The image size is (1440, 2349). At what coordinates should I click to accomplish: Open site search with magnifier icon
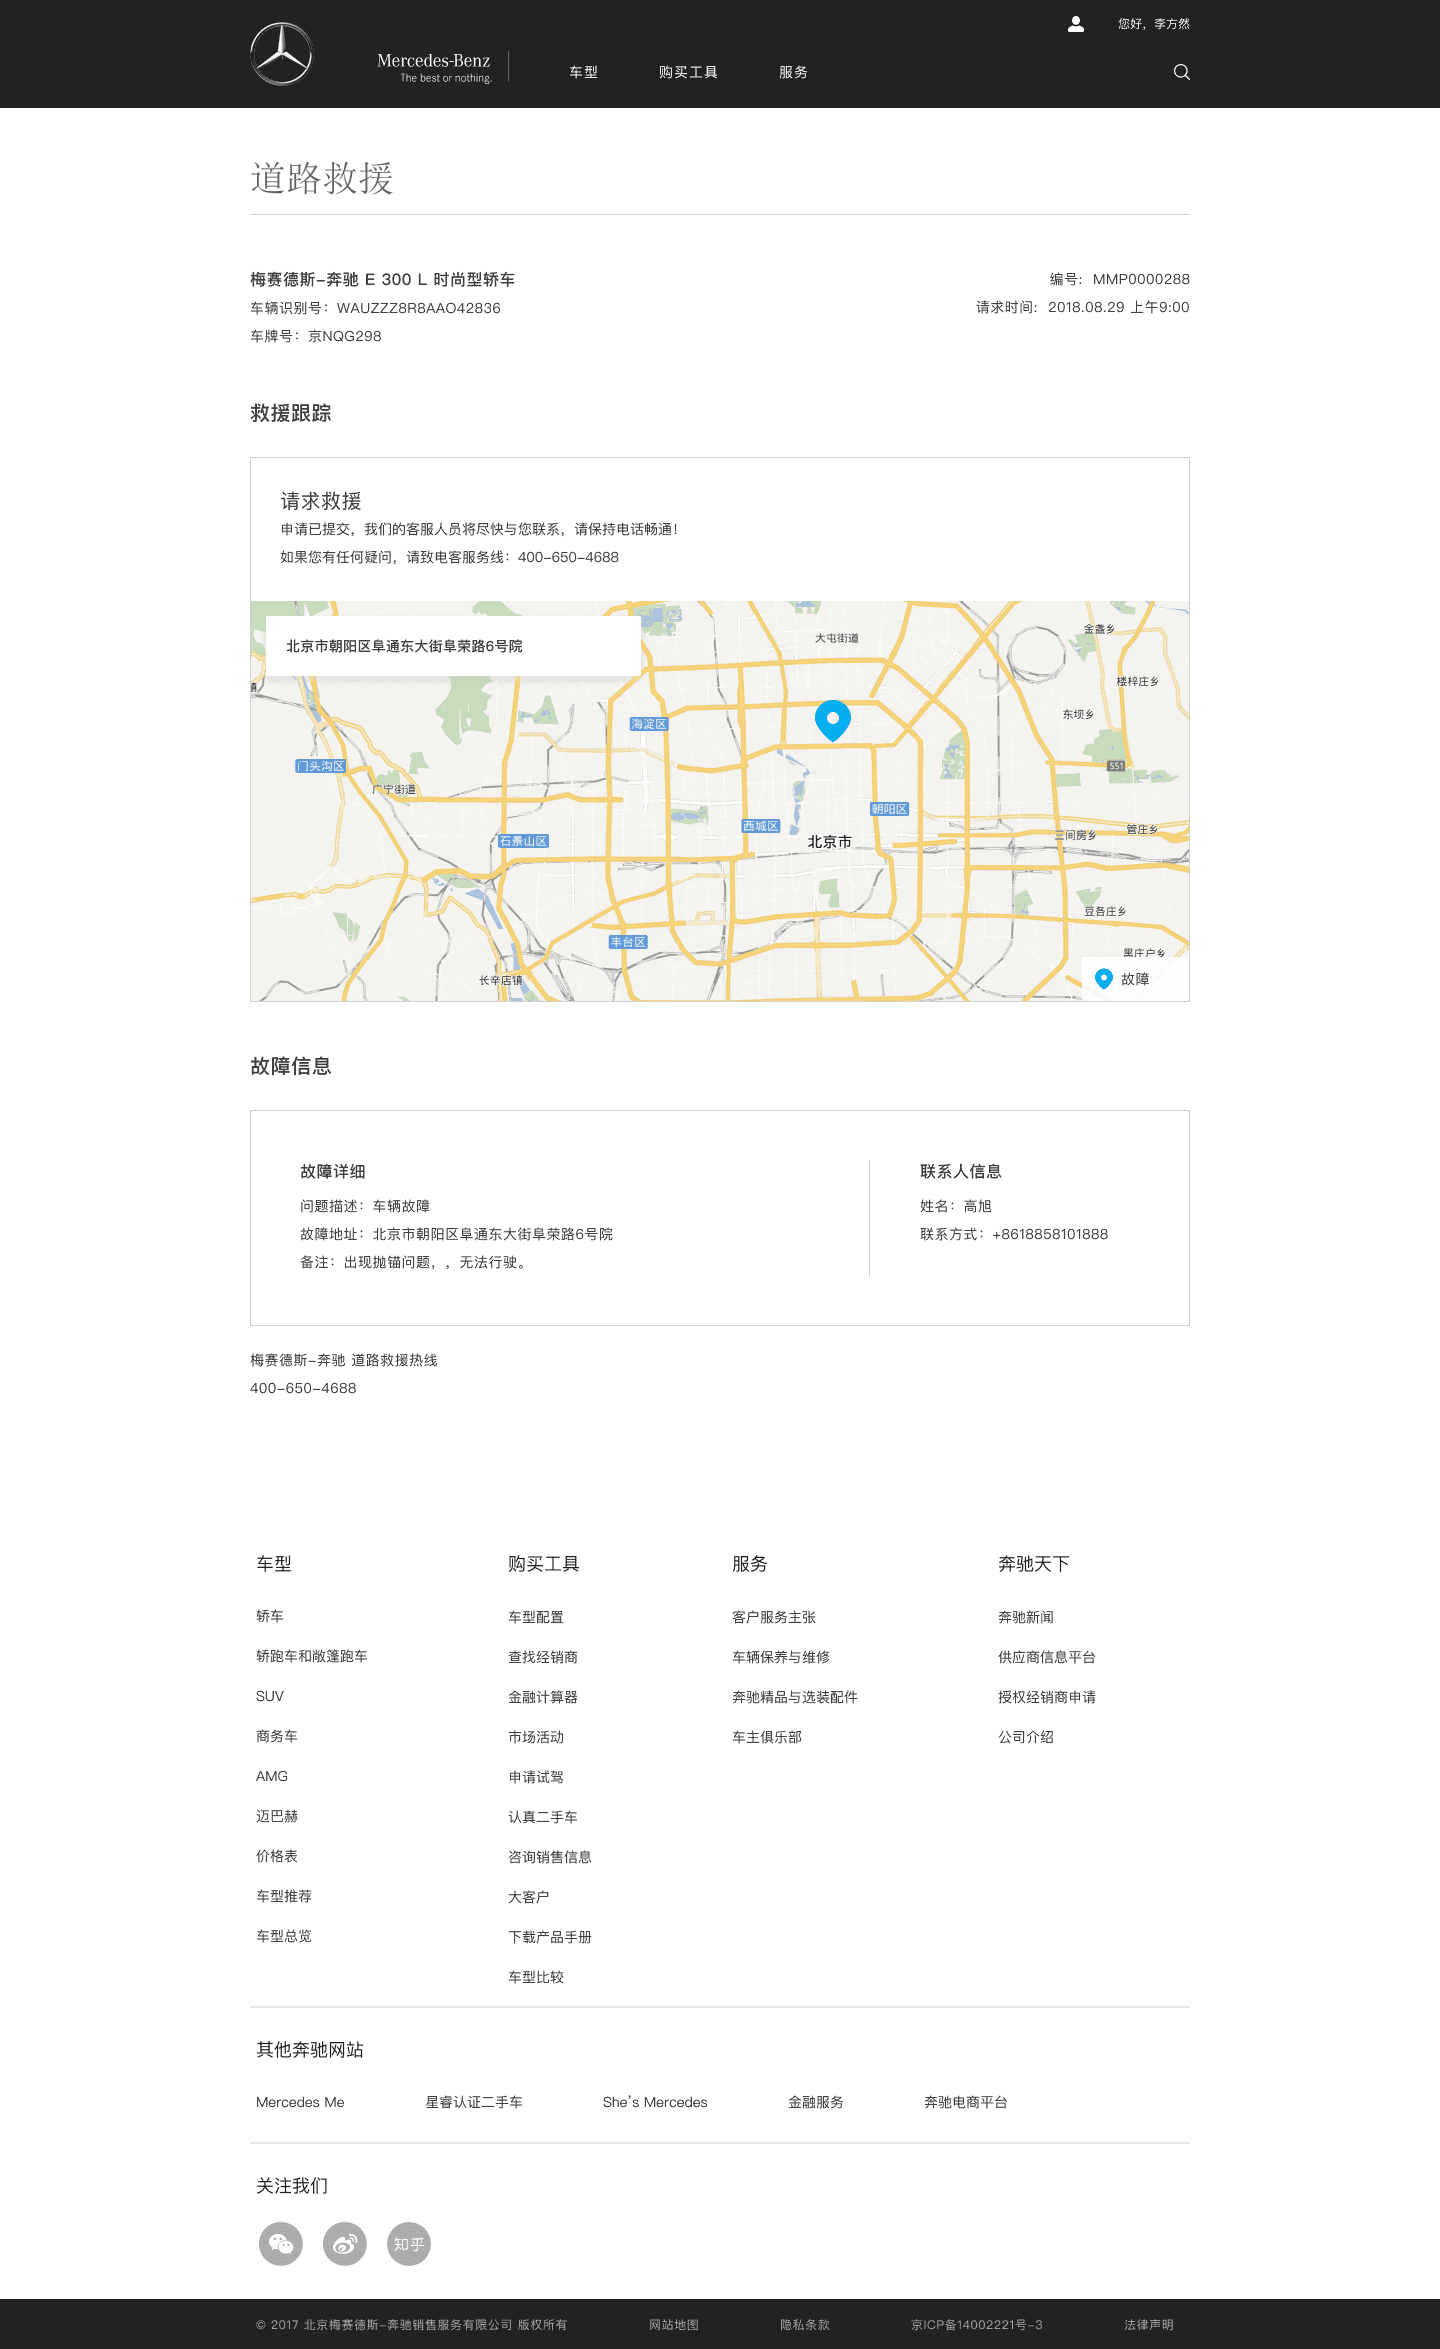coord(1182,72)
